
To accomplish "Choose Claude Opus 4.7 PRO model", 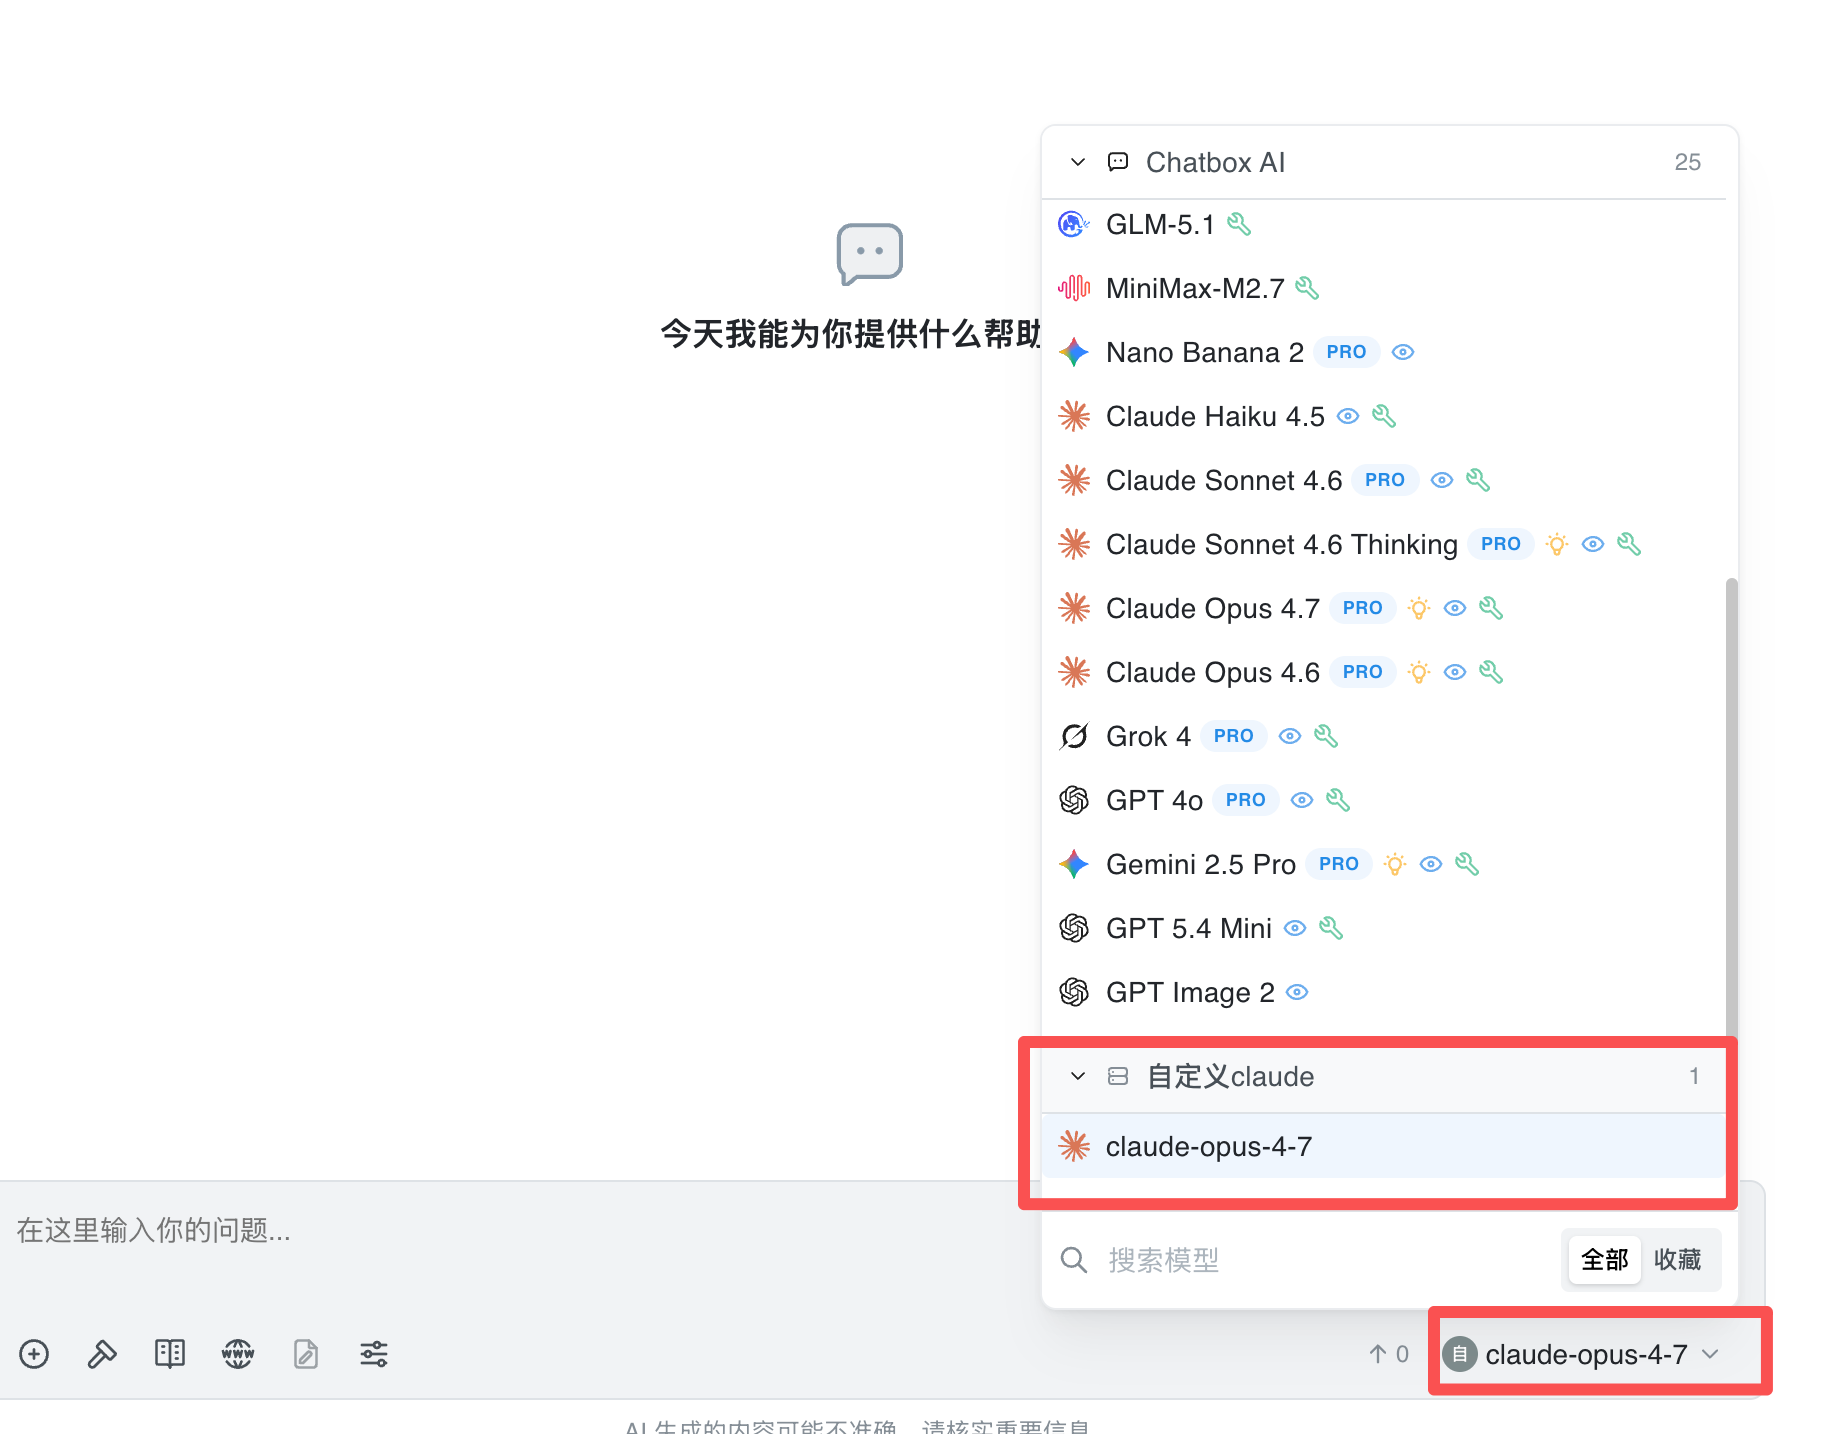I will click(x=1384, y=608).
